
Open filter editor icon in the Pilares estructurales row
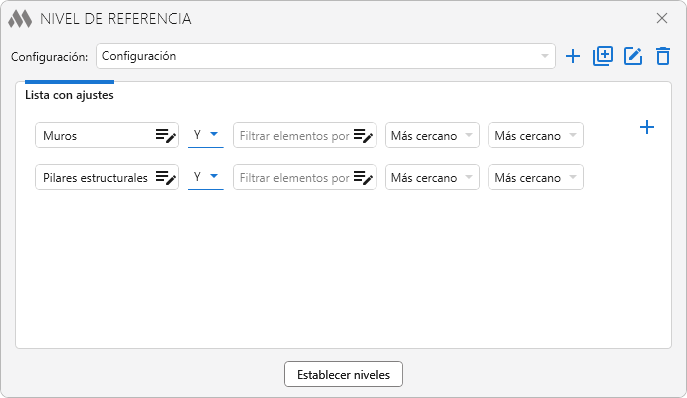(x=363, y=178)
